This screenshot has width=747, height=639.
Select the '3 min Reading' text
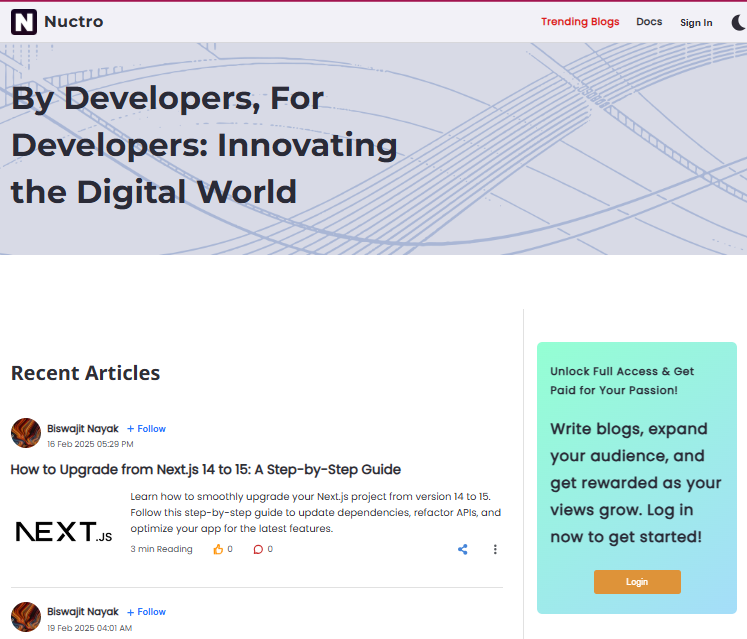[x=162, y=549]
